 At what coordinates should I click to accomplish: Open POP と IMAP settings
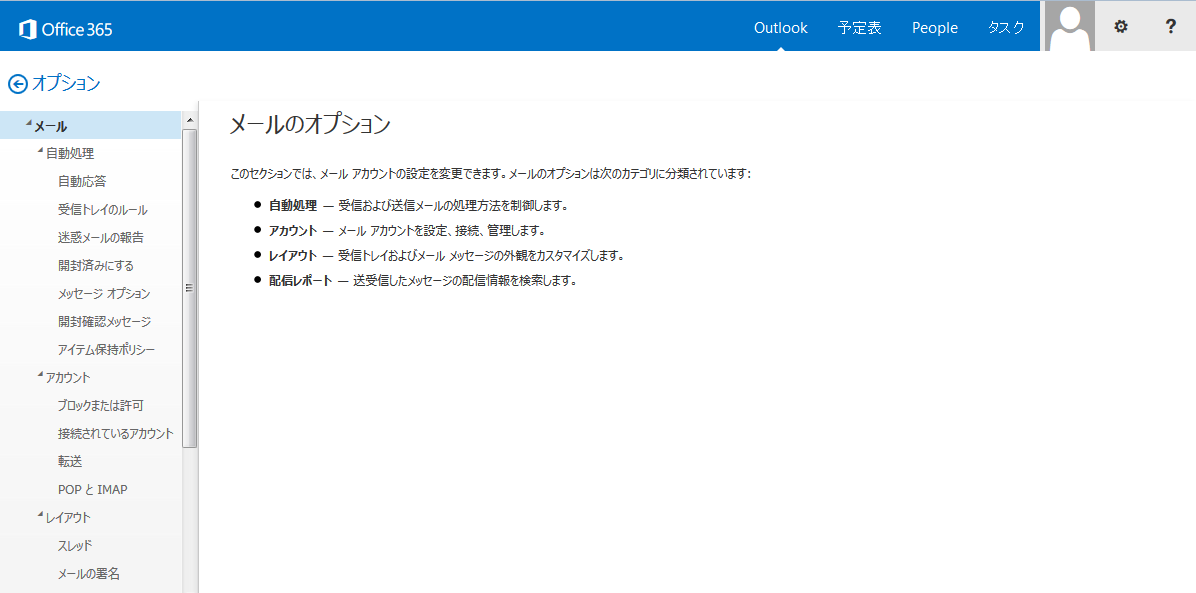[92, 489]
